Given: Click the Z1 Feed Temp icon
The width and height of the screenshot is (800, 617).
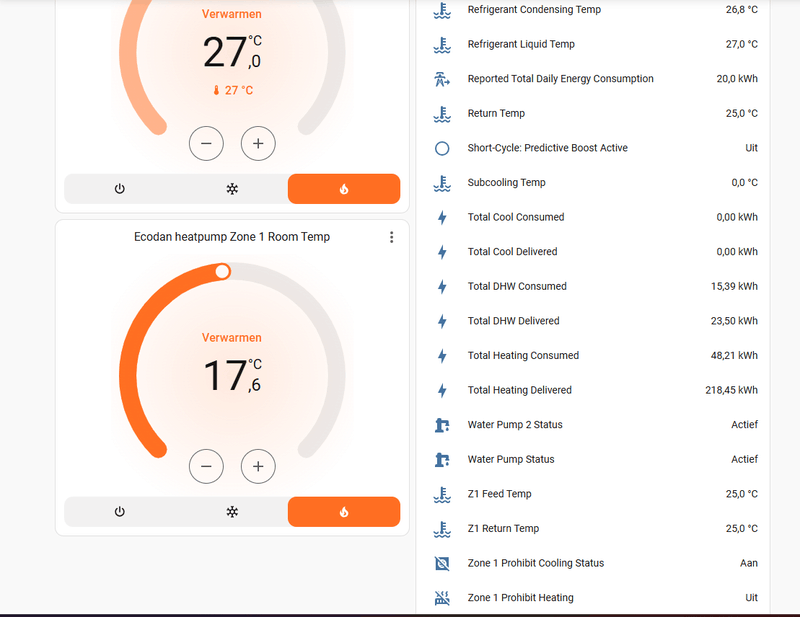Looking at the screenshot, I should click(442, 494).
